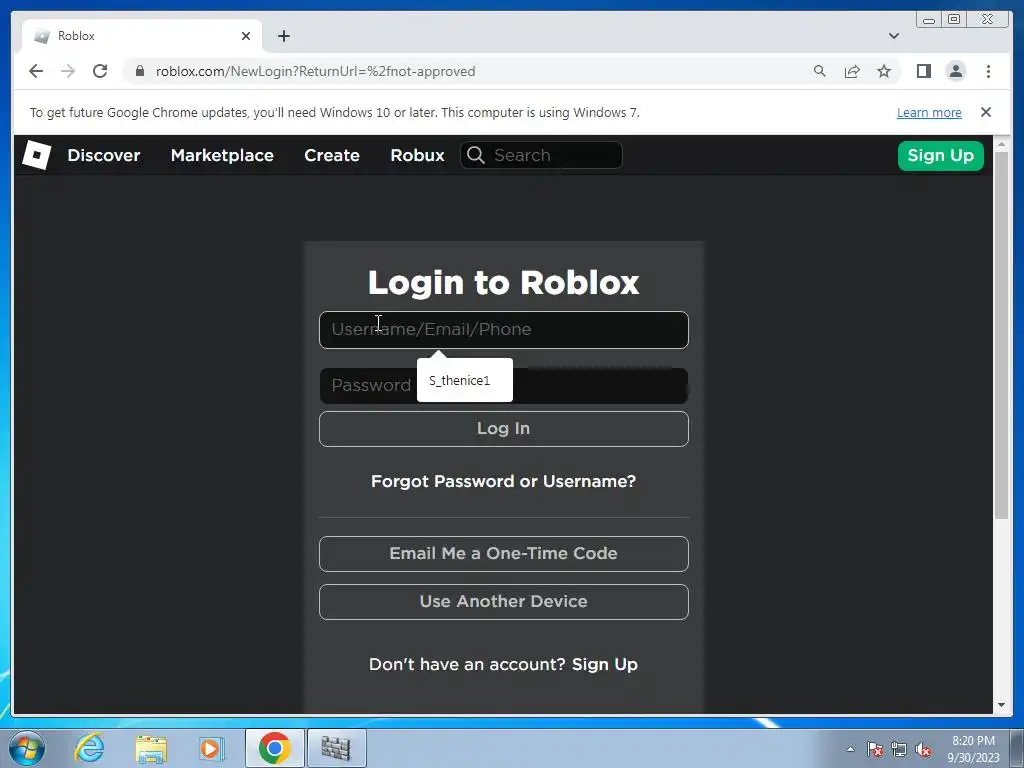Open Forgot Password or Username link
Viewport: 1024px width, 768px height.
[x=504, y=481]
